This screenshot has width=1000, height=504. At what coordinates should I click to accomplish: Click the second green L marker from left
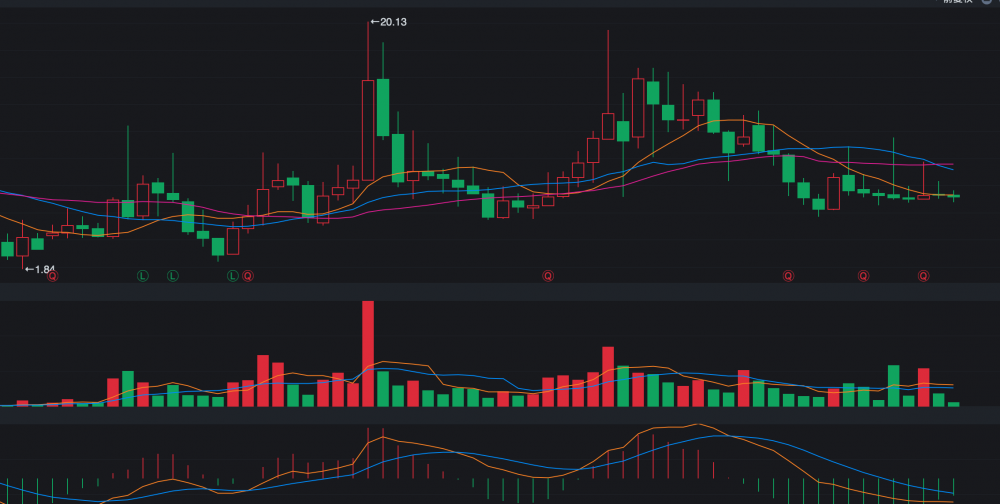click(x=172, y=275)
